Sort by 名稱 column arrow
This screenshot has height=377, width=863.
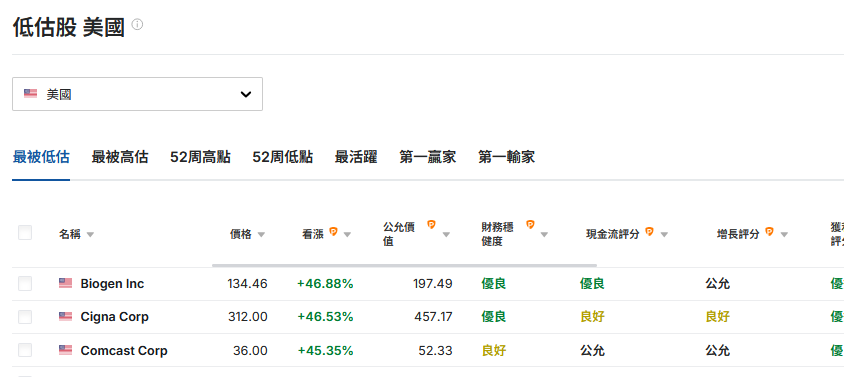coord(90,235)
